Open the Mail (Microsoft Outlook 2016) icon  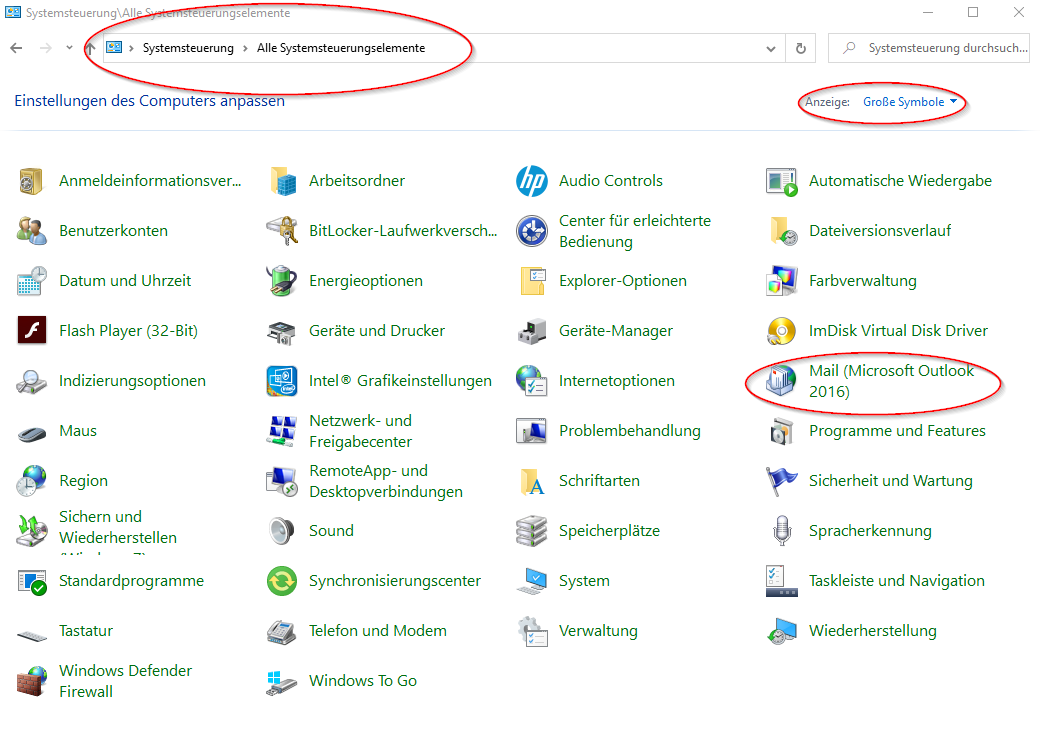tap(781, 381)
